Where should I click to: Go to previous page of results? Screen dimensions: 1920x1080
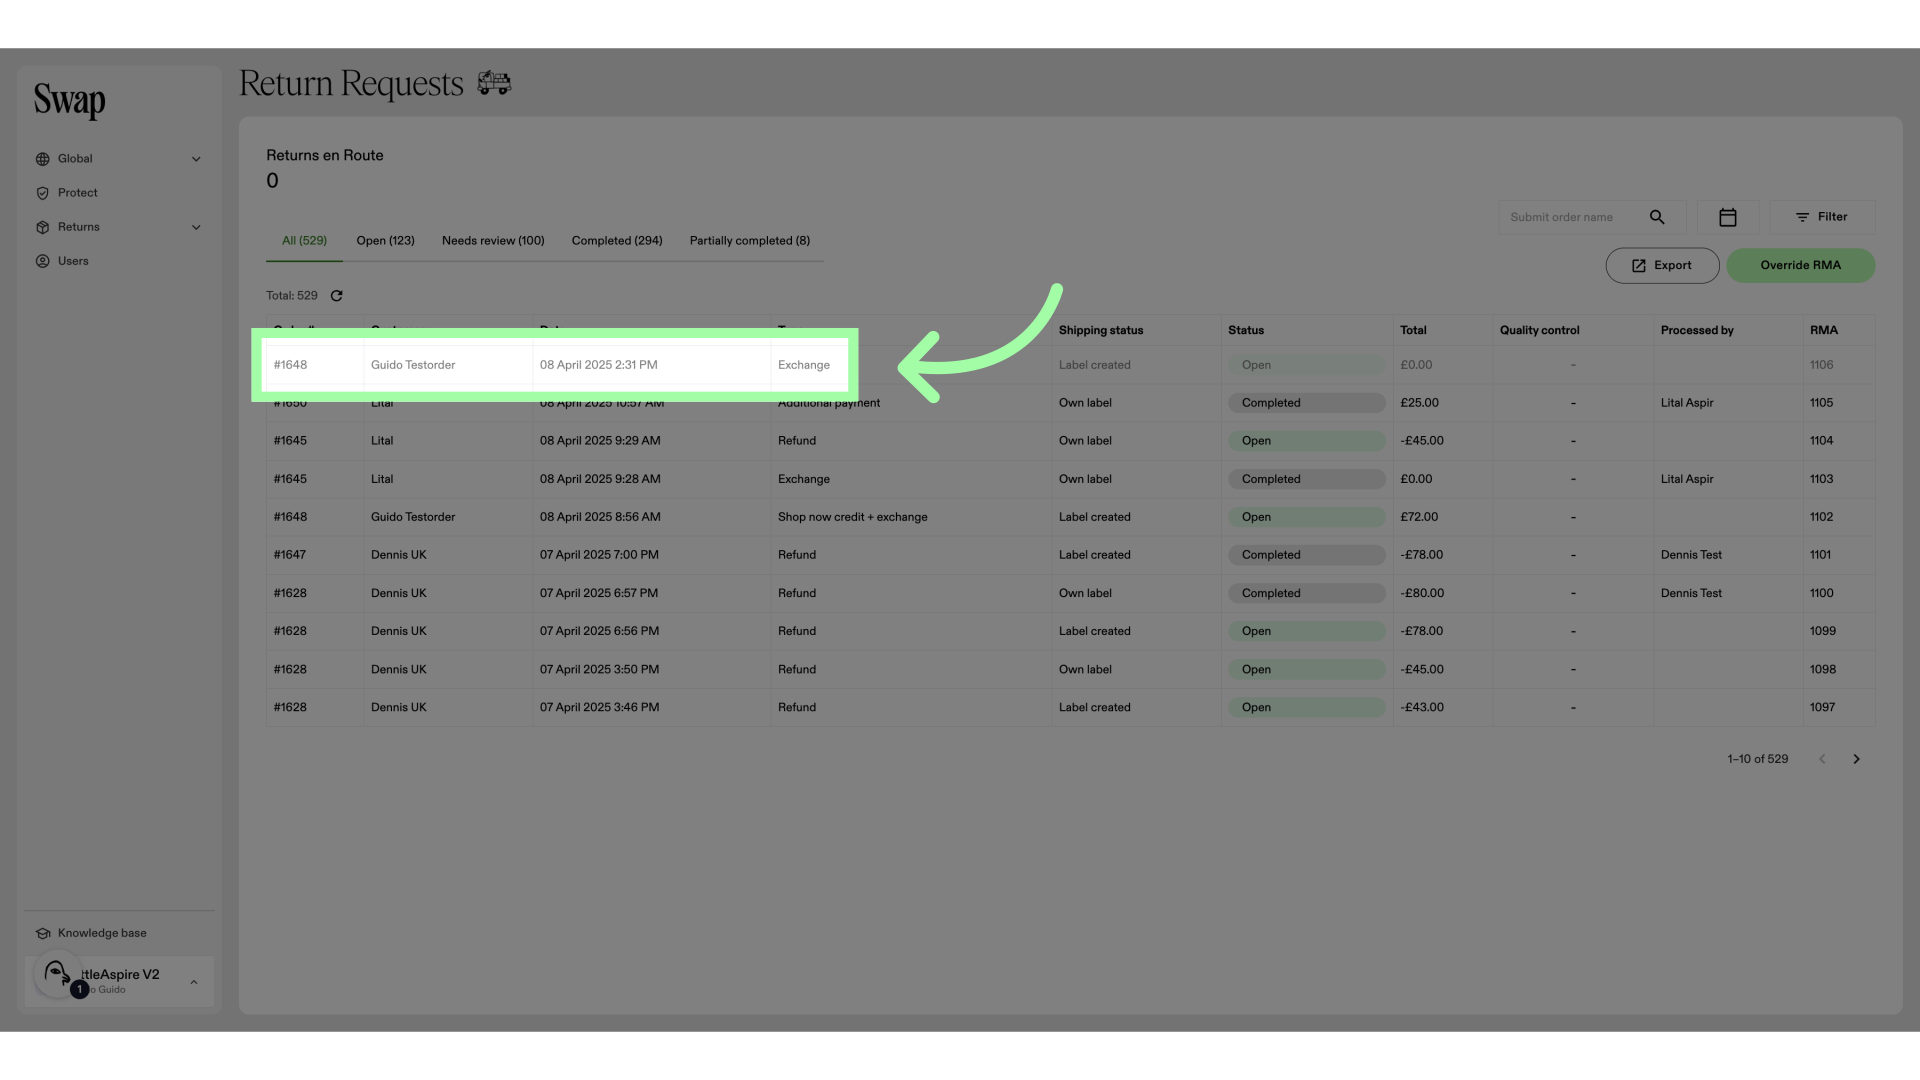[1822, 759]
